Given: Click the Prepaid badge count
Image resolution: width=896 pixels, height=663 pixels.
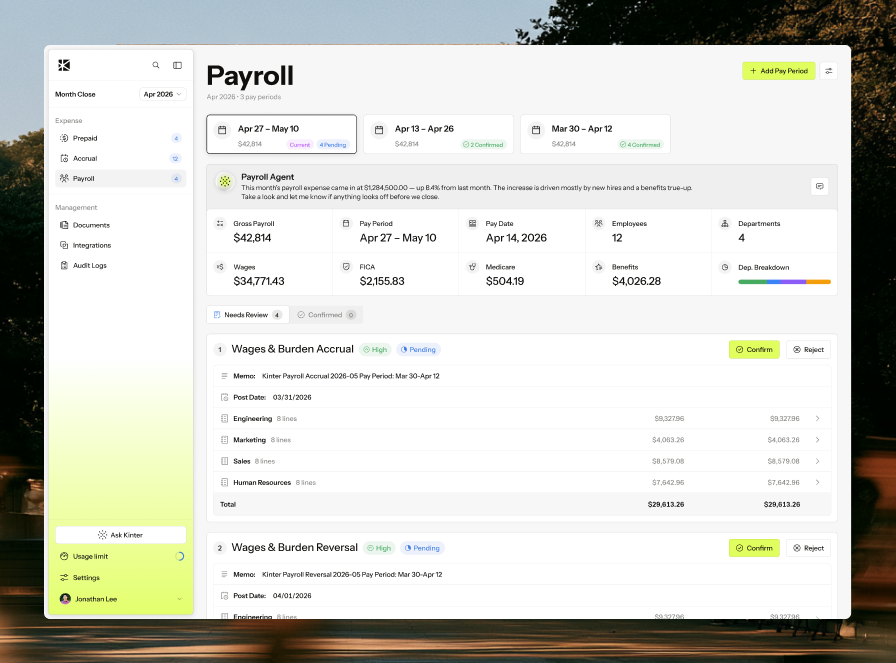Looking at the screenshot, I should click(176, 138).
